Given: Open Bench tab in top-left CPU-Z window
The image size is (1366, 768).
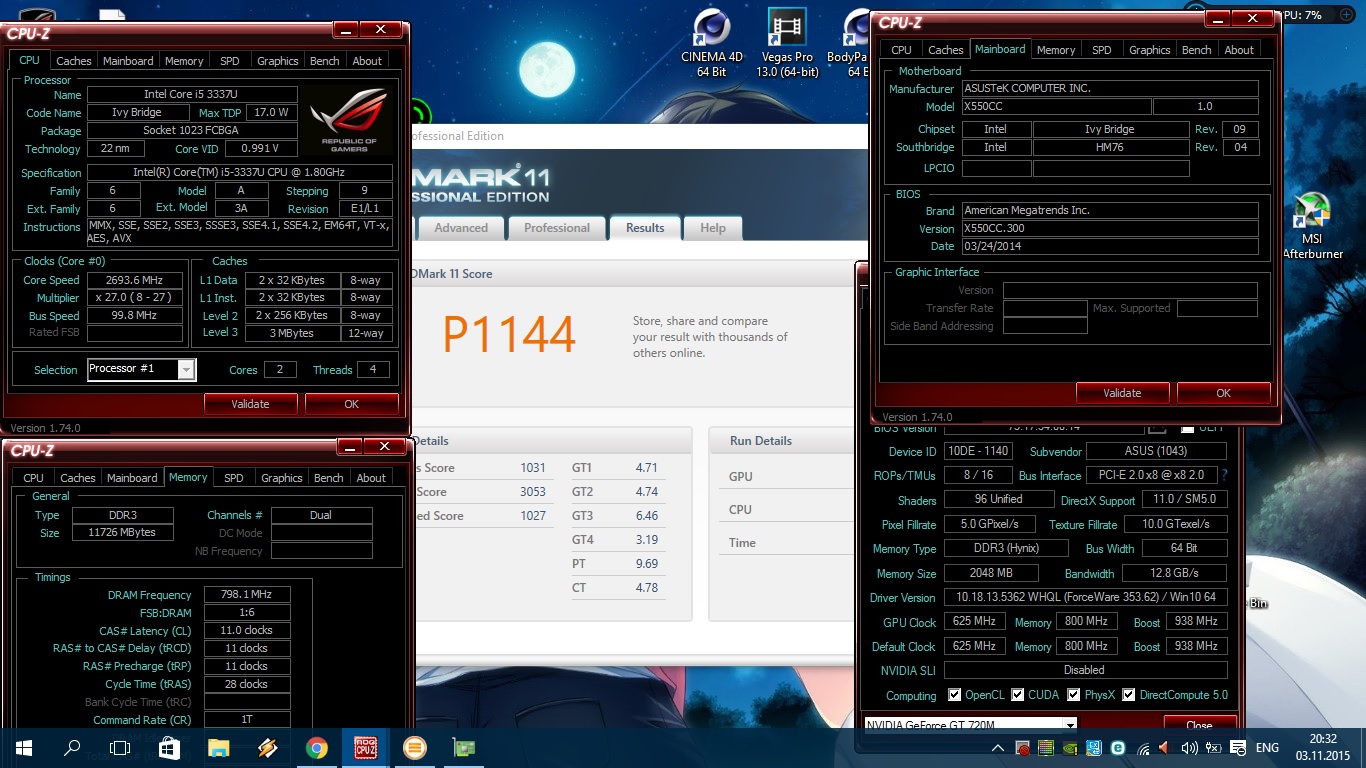Looking at the screenshot, I should [324, 61].
